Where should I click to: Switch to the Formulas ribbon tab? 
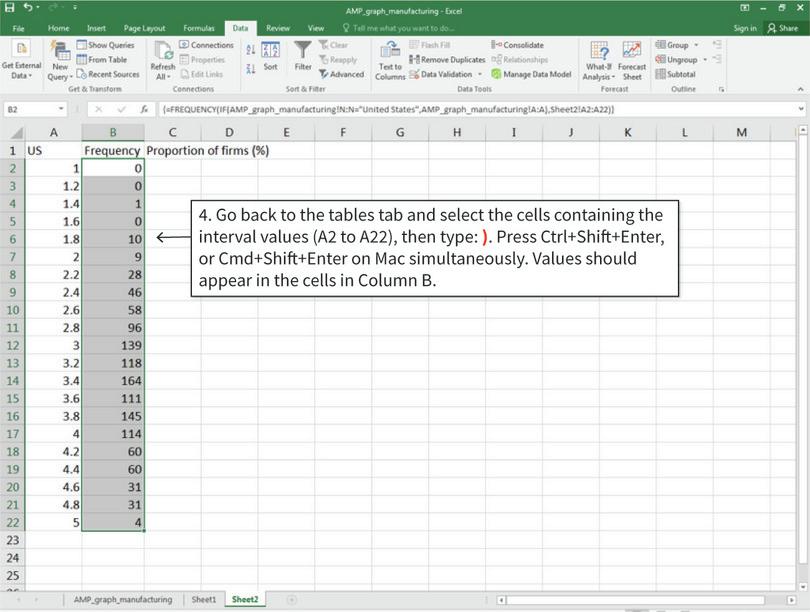pos(198,28)
